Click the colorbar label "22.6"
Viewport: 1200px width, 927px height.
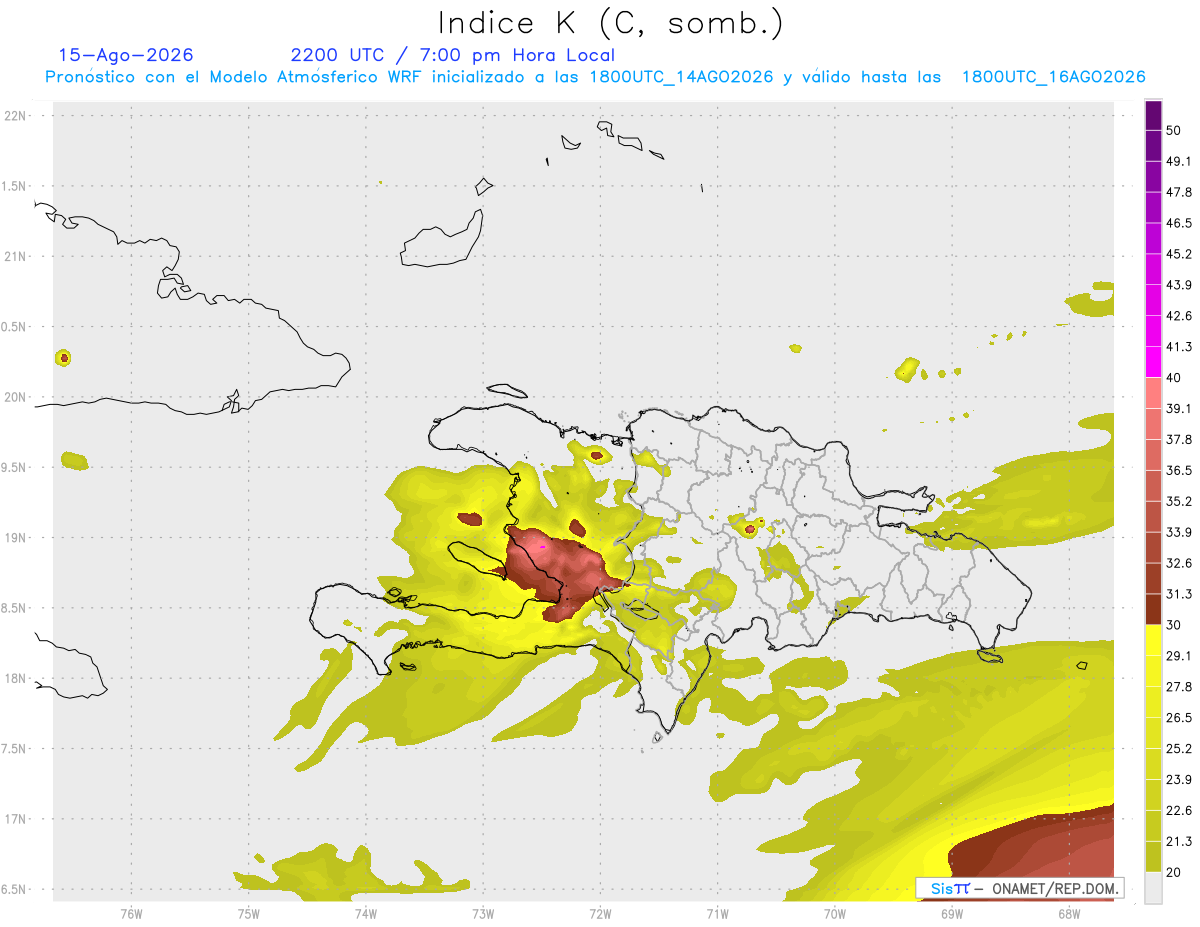[1179, 810]
